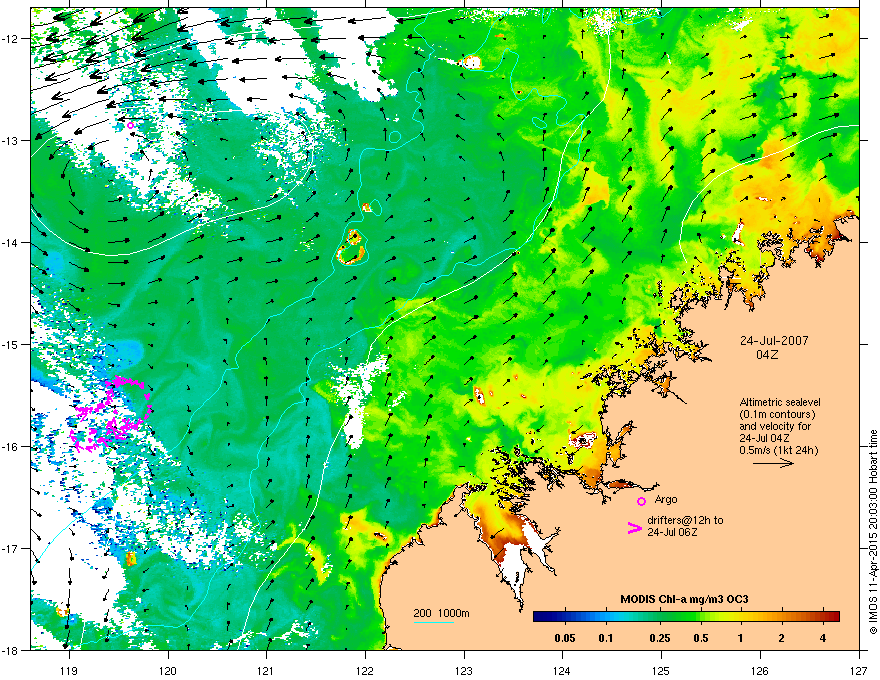Image resolution: width=880 pixels, height=680 pixels.
Task: Click the MODIS chlorophyll color bar
Action: pos(686,617)
